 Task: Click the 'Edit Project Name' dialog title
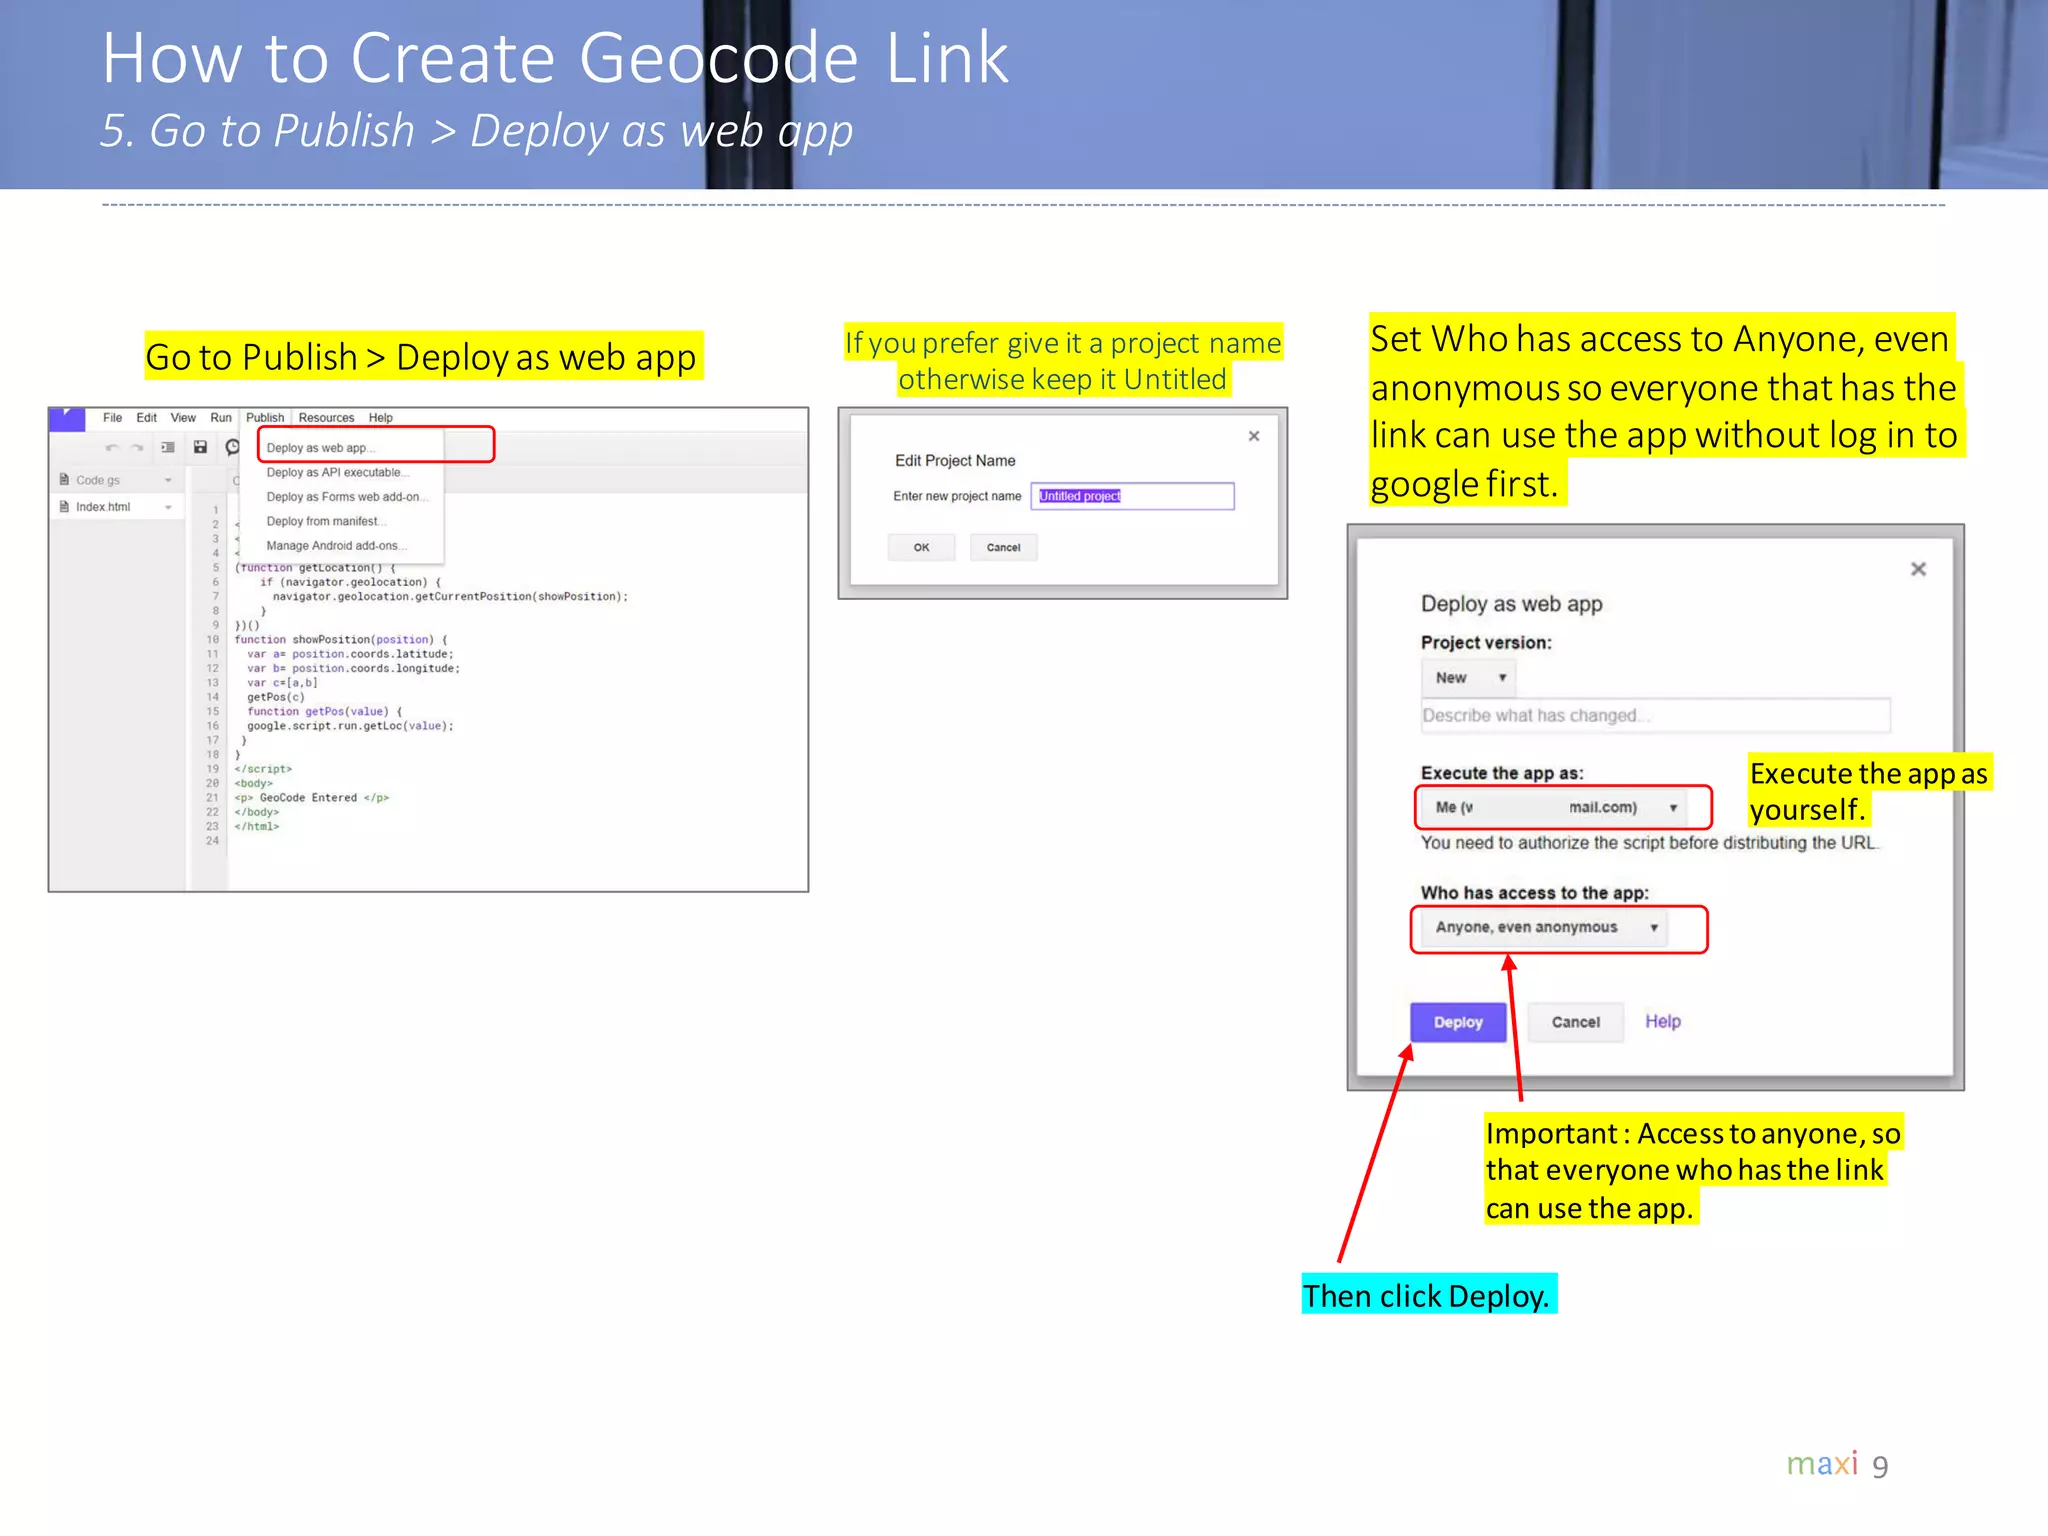955,461
